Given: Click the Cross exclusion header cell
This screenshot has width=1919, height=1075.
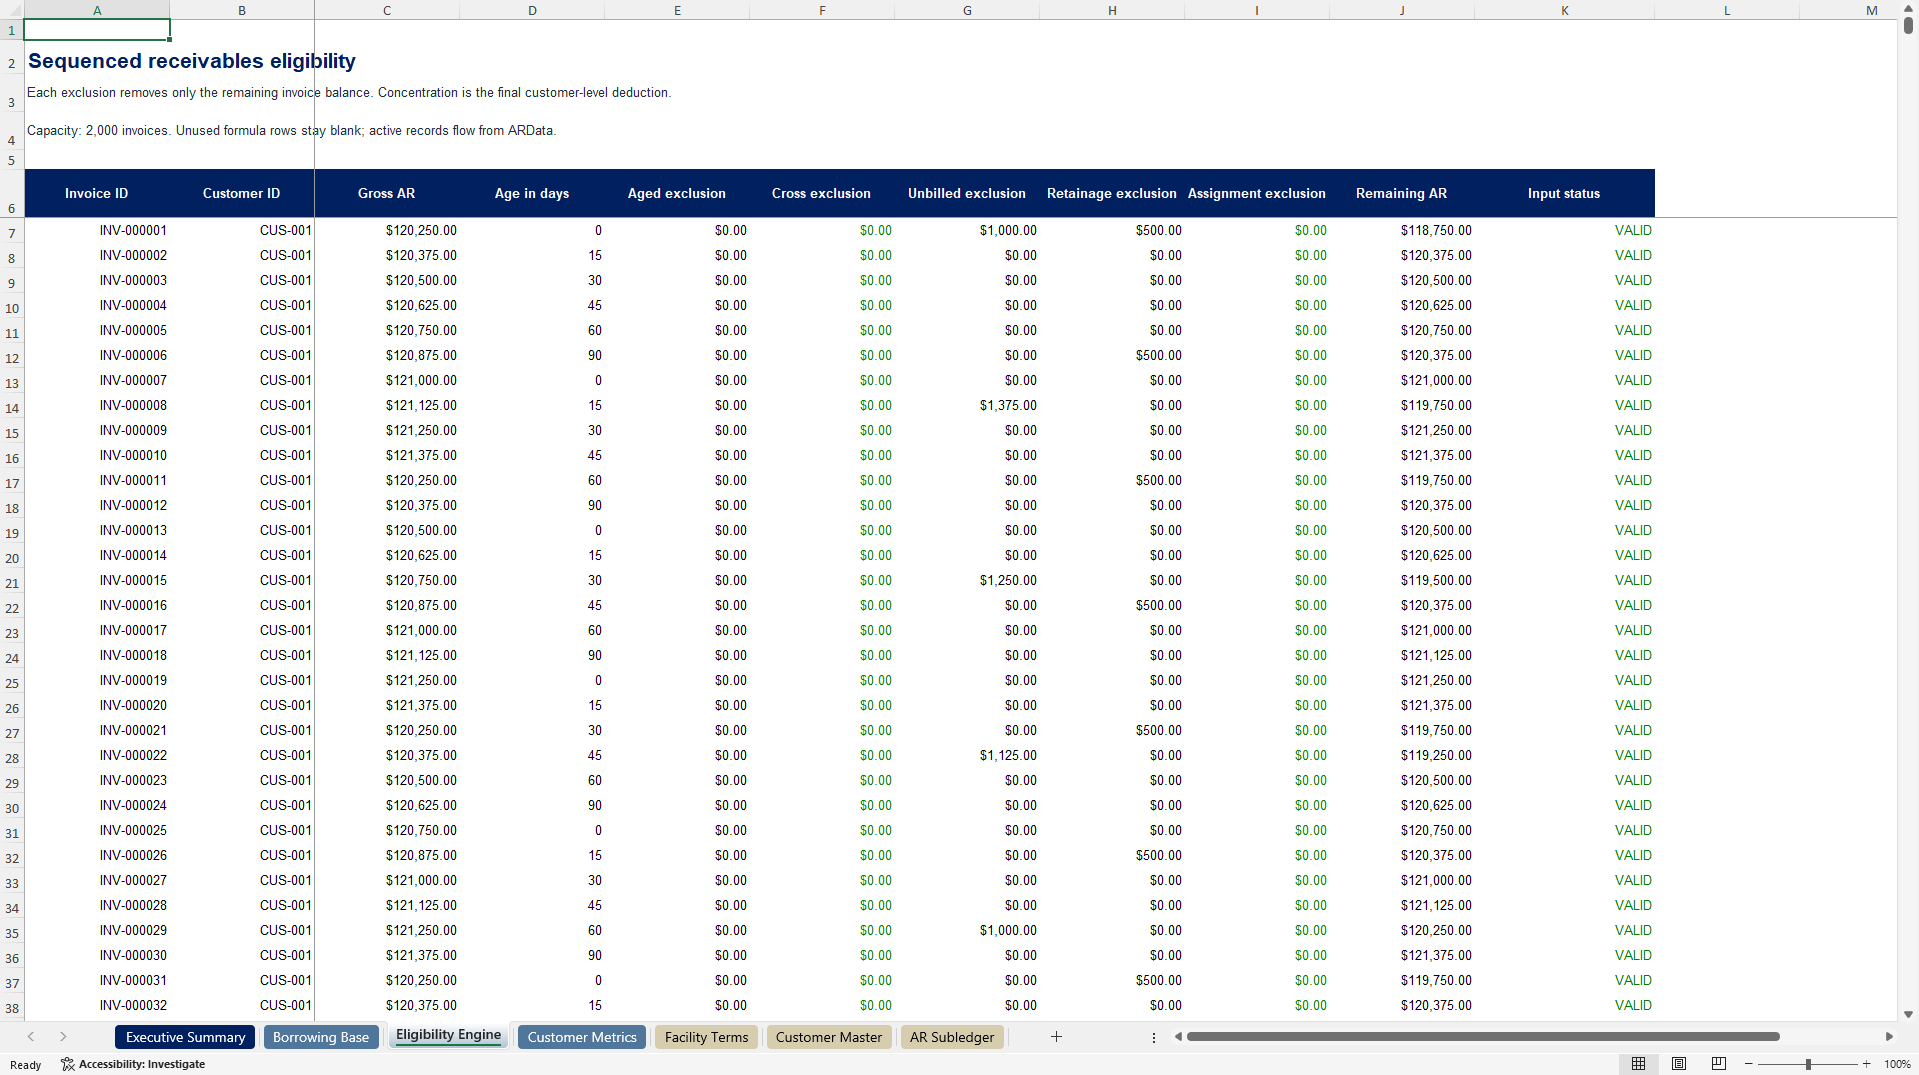Looking at the screenshot, I should (x=822, y=193).
